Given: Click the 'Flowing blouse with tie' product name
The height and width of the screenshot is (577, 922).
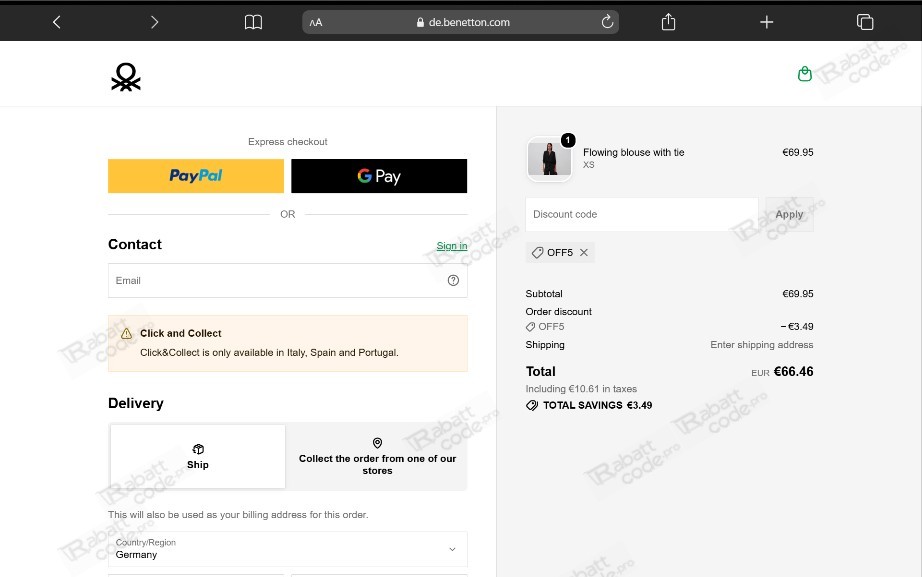Looking at the screenshot, I should 634,152.
